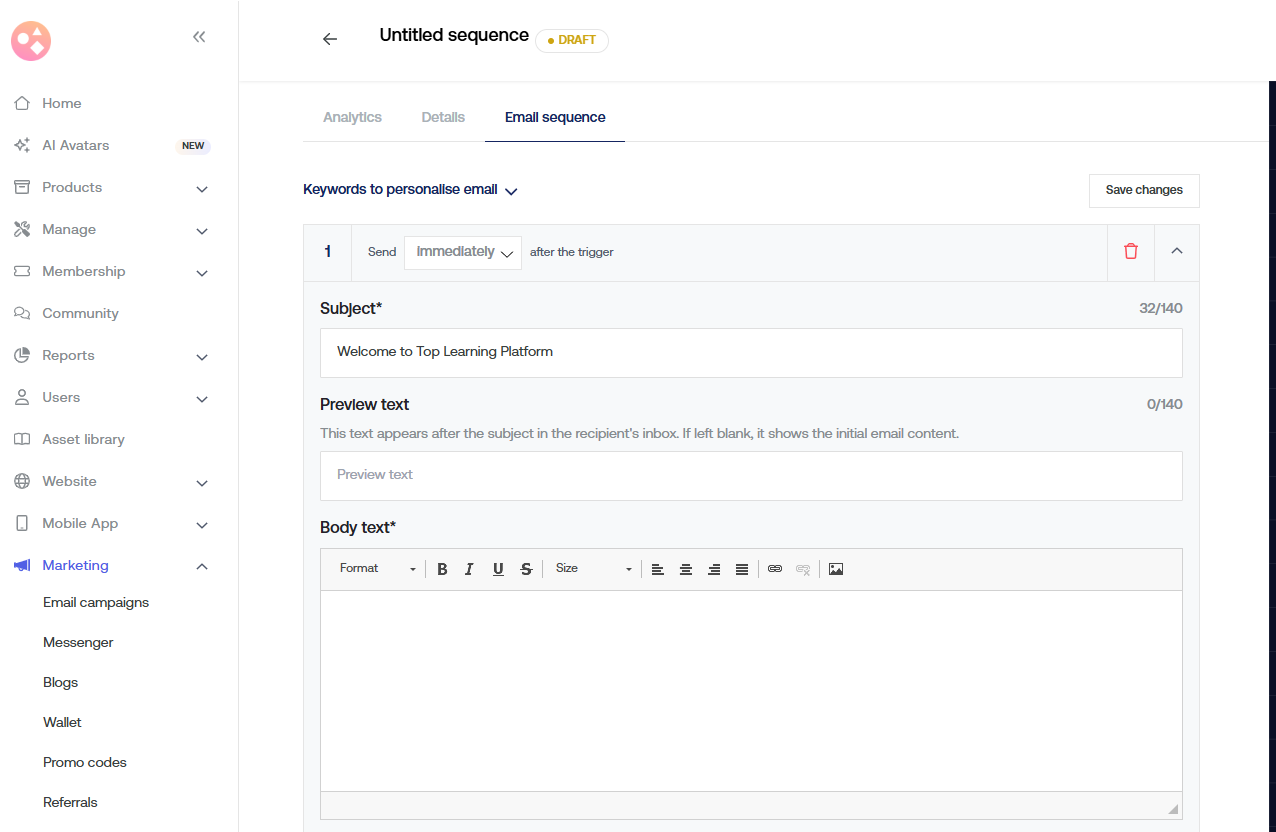Click the Save changes button
1276x832 pixels.
click(1144, 190)
